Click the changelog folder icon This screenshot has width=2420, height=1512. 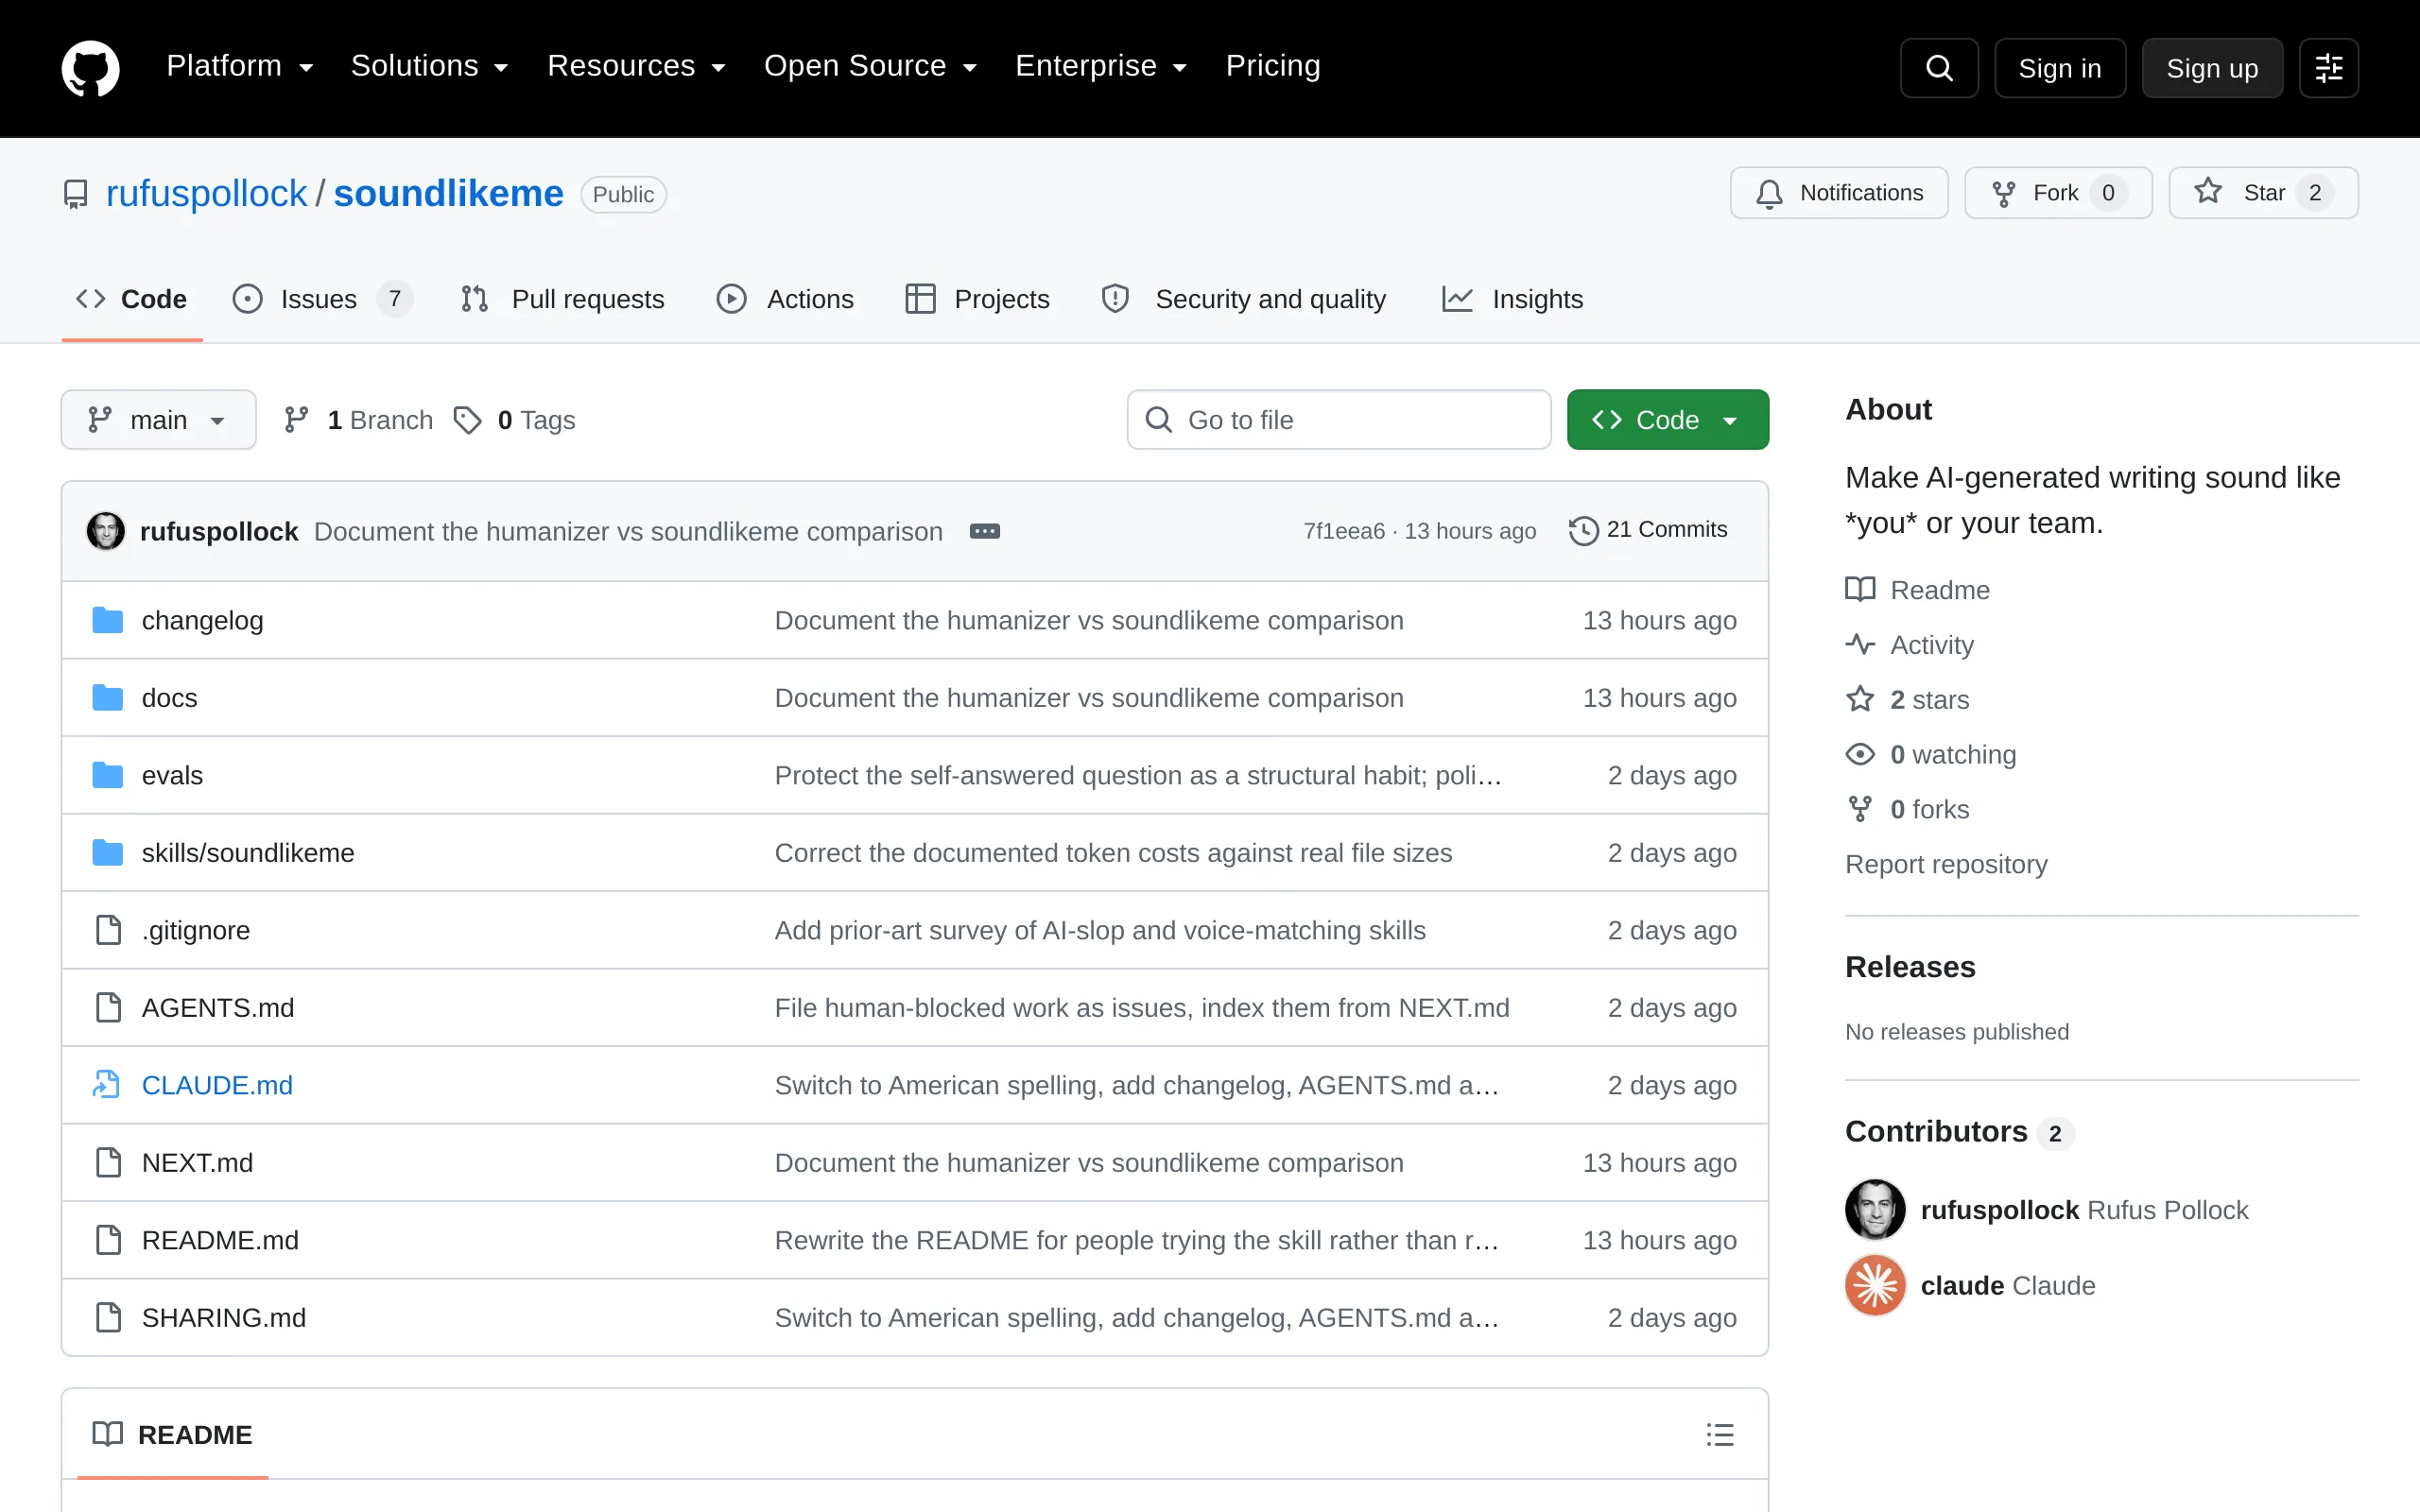[107, 620]
